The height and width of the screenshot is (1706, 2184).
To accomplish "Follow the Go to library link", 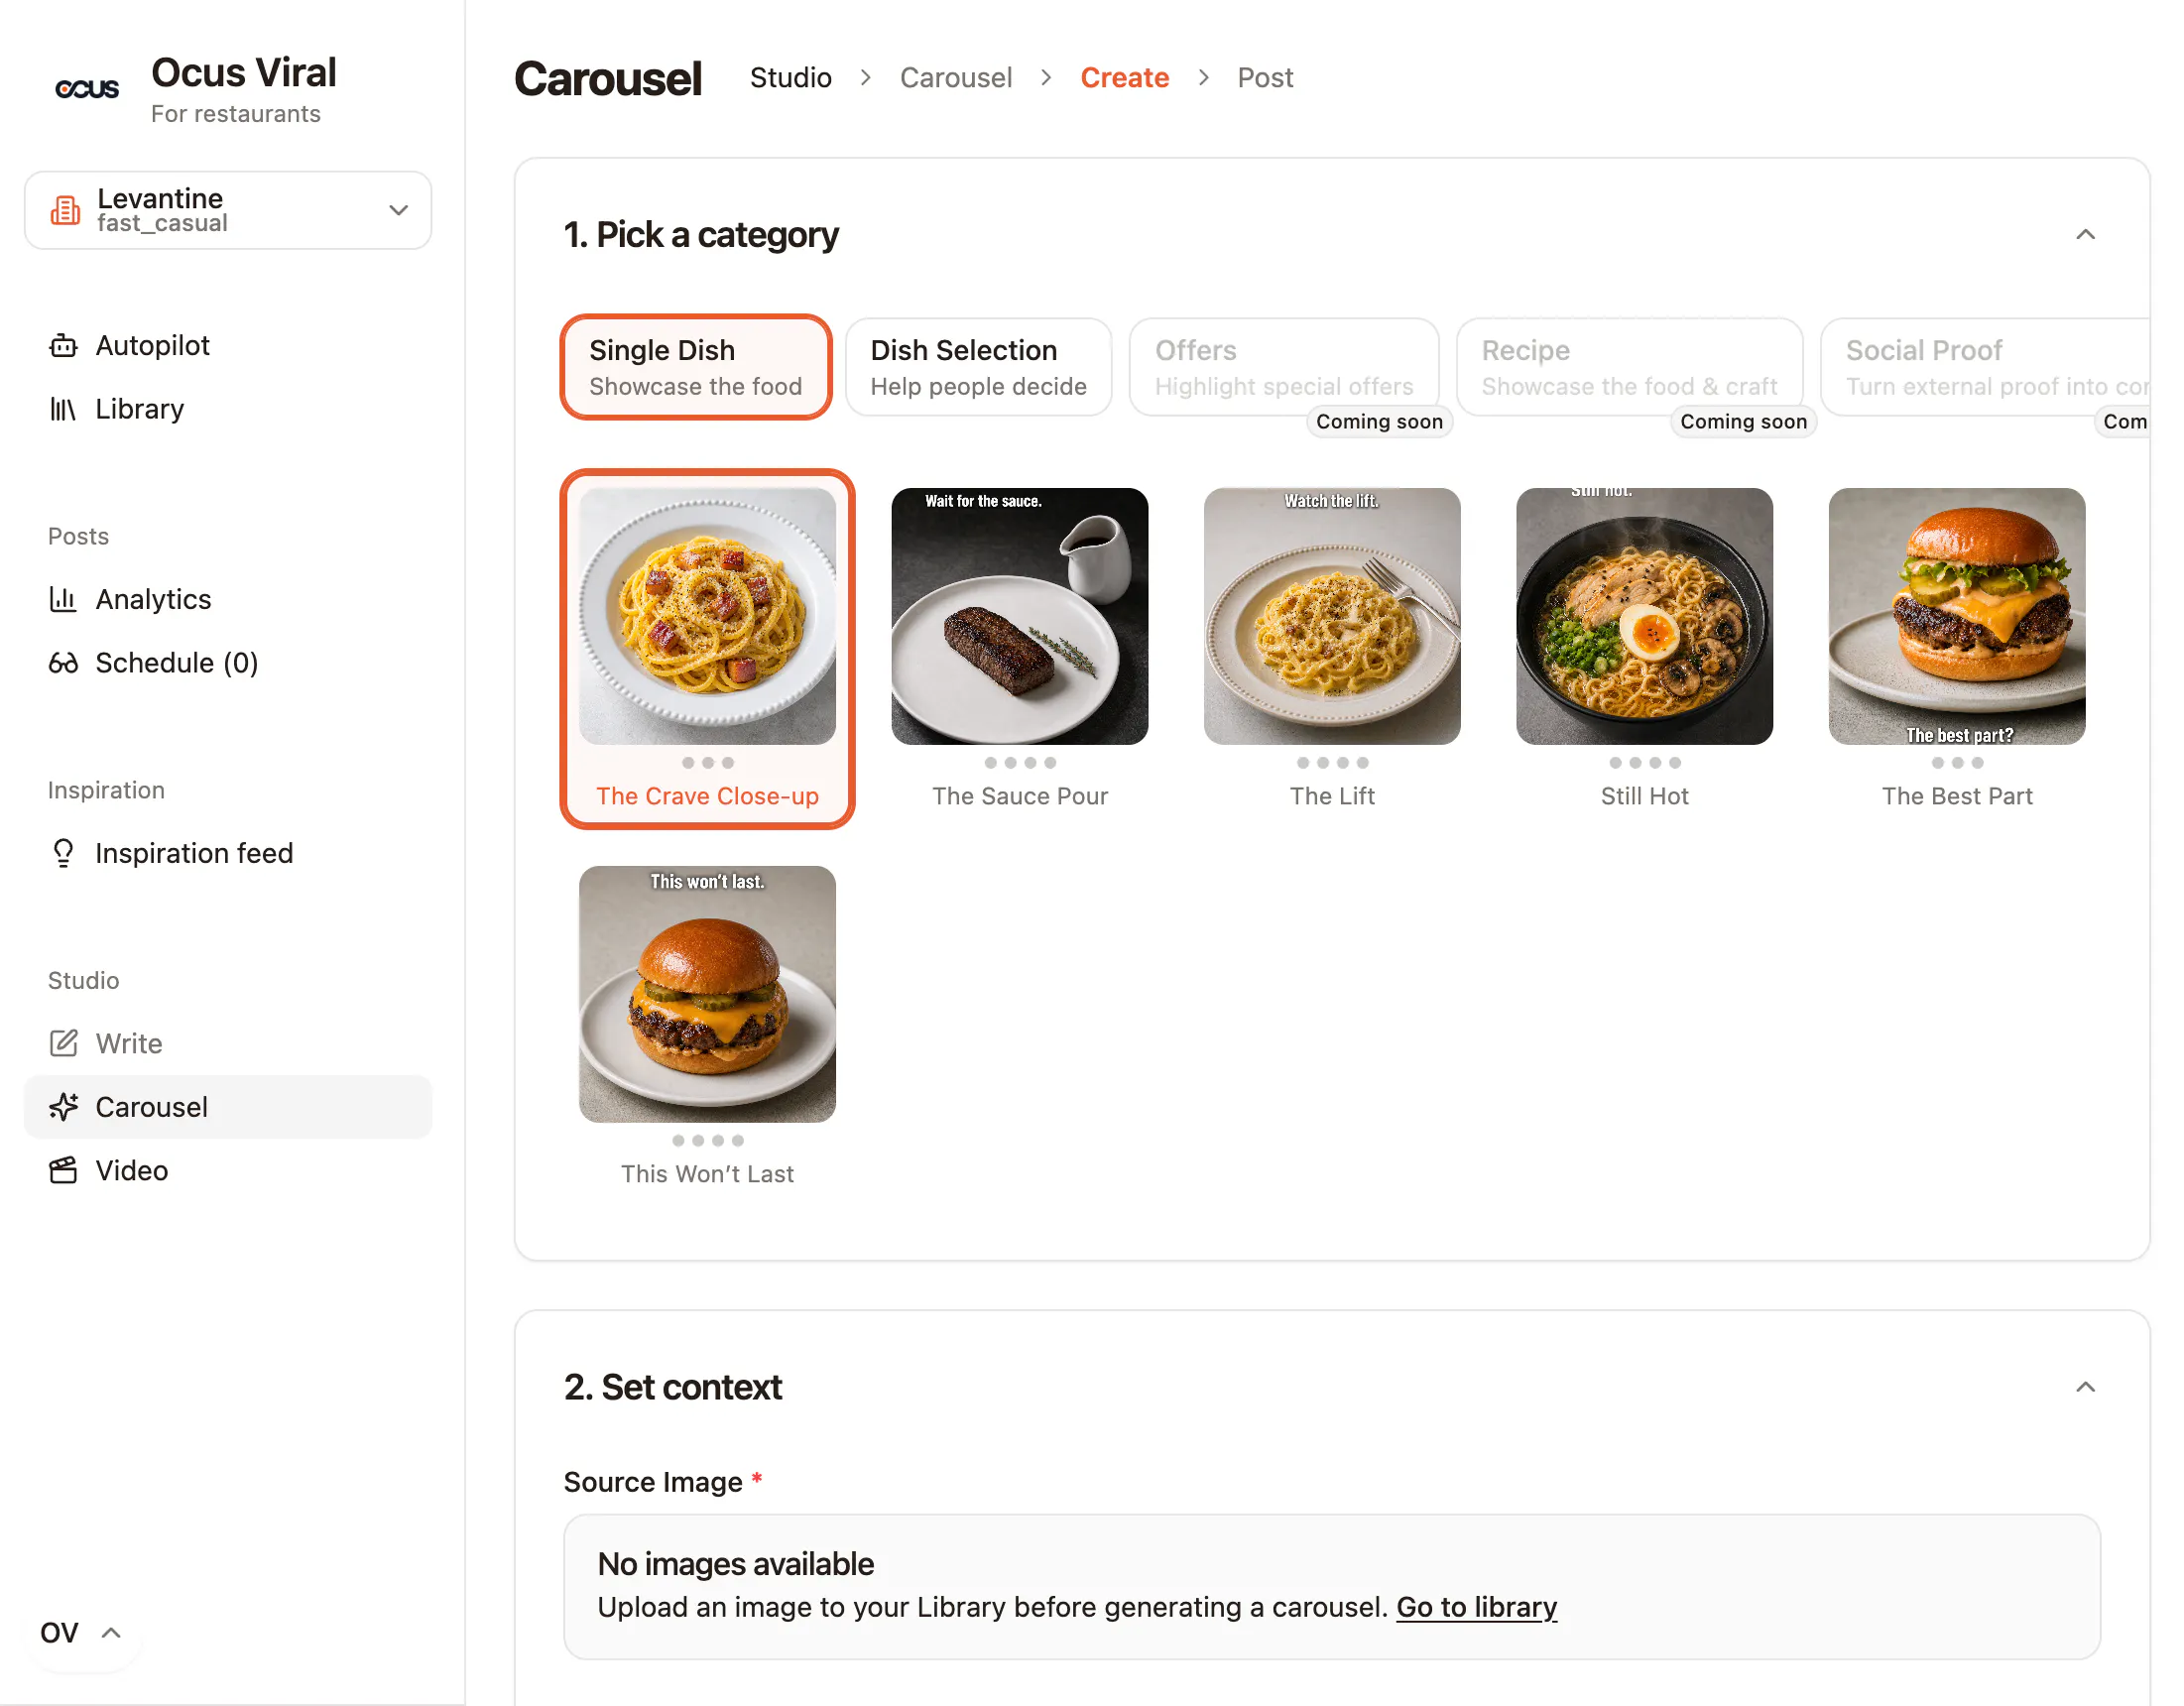I will [1476, 1607].
